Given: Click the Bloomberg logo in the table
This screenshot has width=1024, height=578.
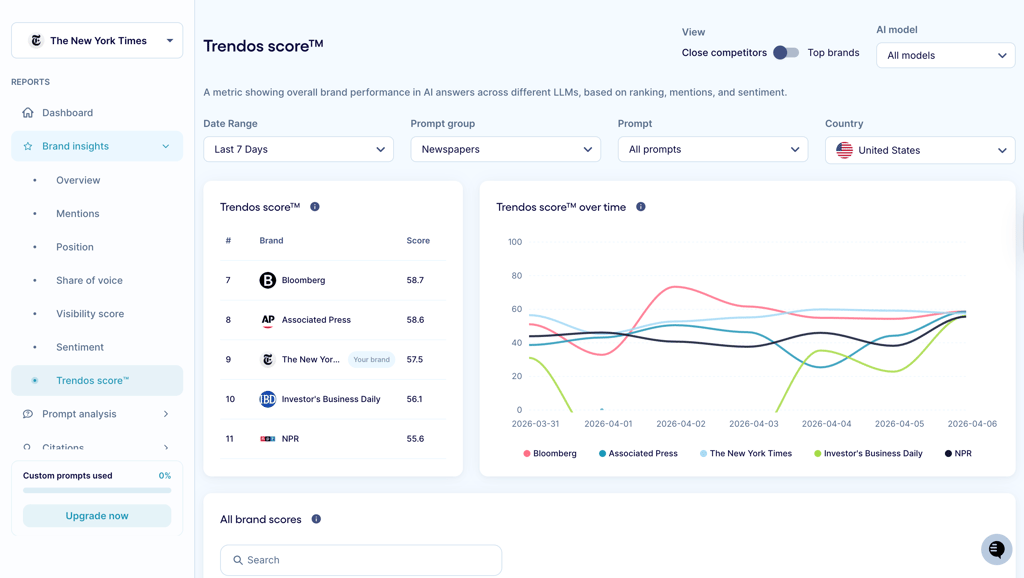Looking at the screenshot, I should tap(268, 280).
